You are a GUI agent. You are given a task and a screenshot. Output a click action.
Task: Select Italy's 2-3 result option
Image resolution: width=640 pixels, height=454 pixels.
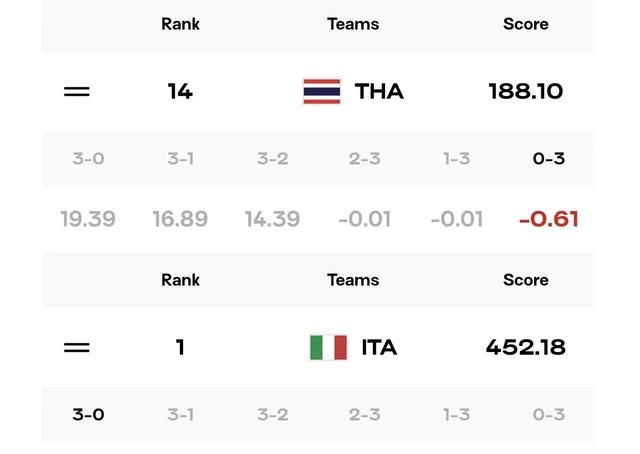[x=364, y=414]
